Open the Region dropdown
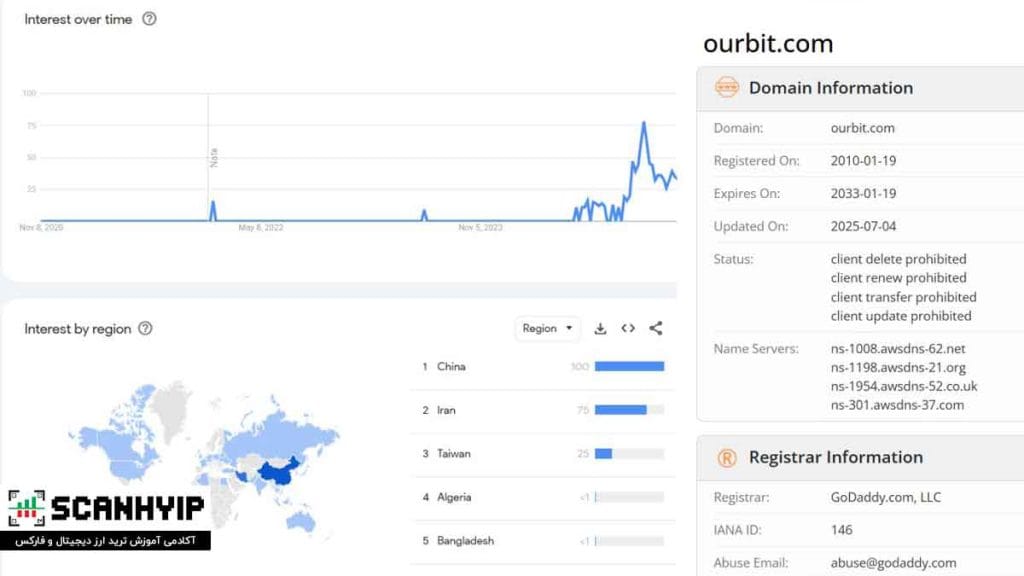The width and height of the screenshot is (1024, 576). point(547,328)
